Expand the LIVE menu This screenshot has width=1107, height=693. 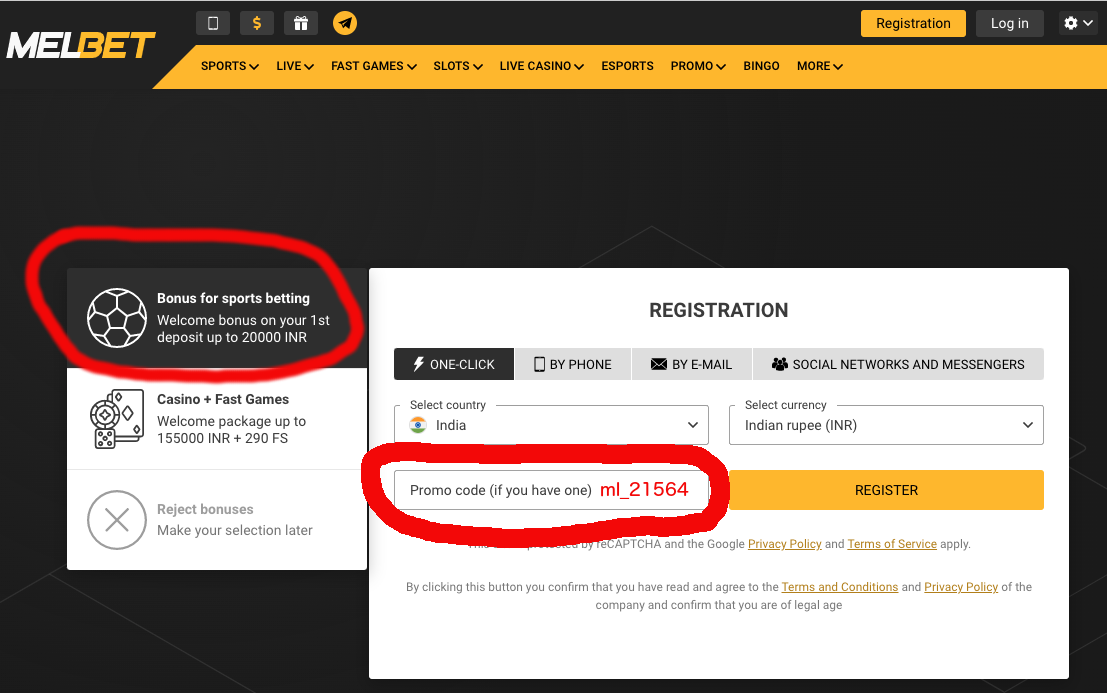coord(294,66)
